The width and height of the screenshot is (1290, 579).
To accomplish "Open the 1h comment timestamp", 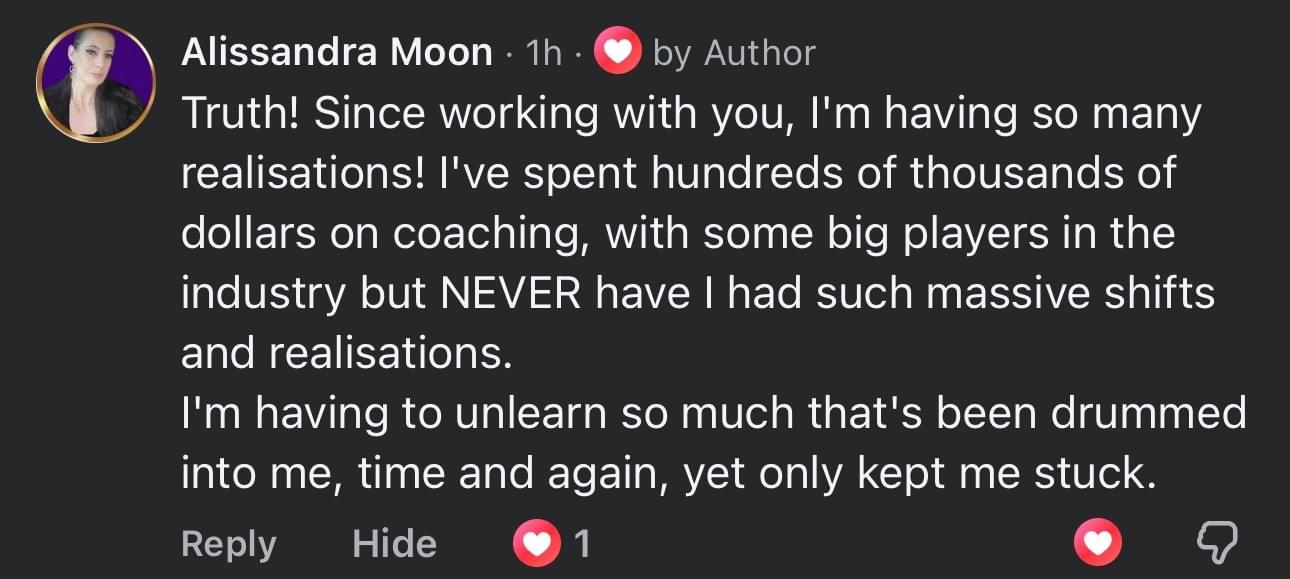I will click(543, 54).
